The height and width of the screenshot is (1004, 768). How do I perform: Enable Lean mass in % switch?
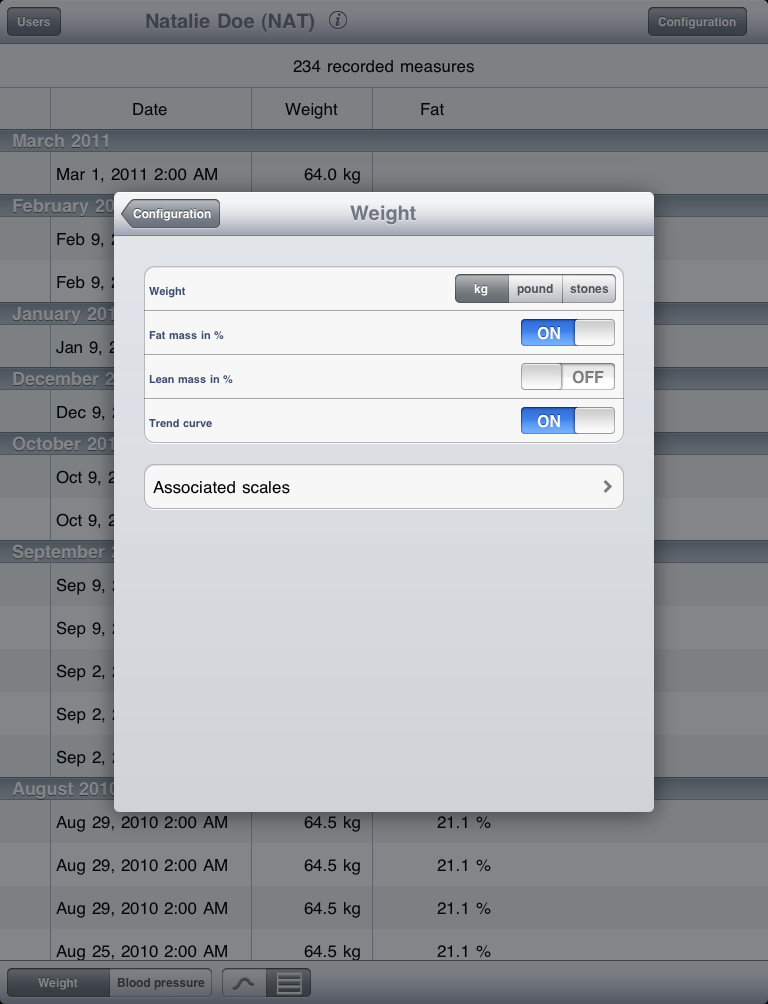coord(568,377)
